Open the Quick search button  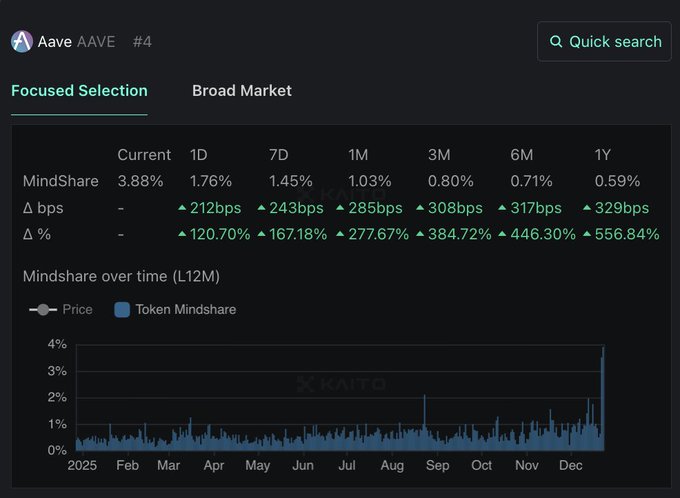click(604, 42)
